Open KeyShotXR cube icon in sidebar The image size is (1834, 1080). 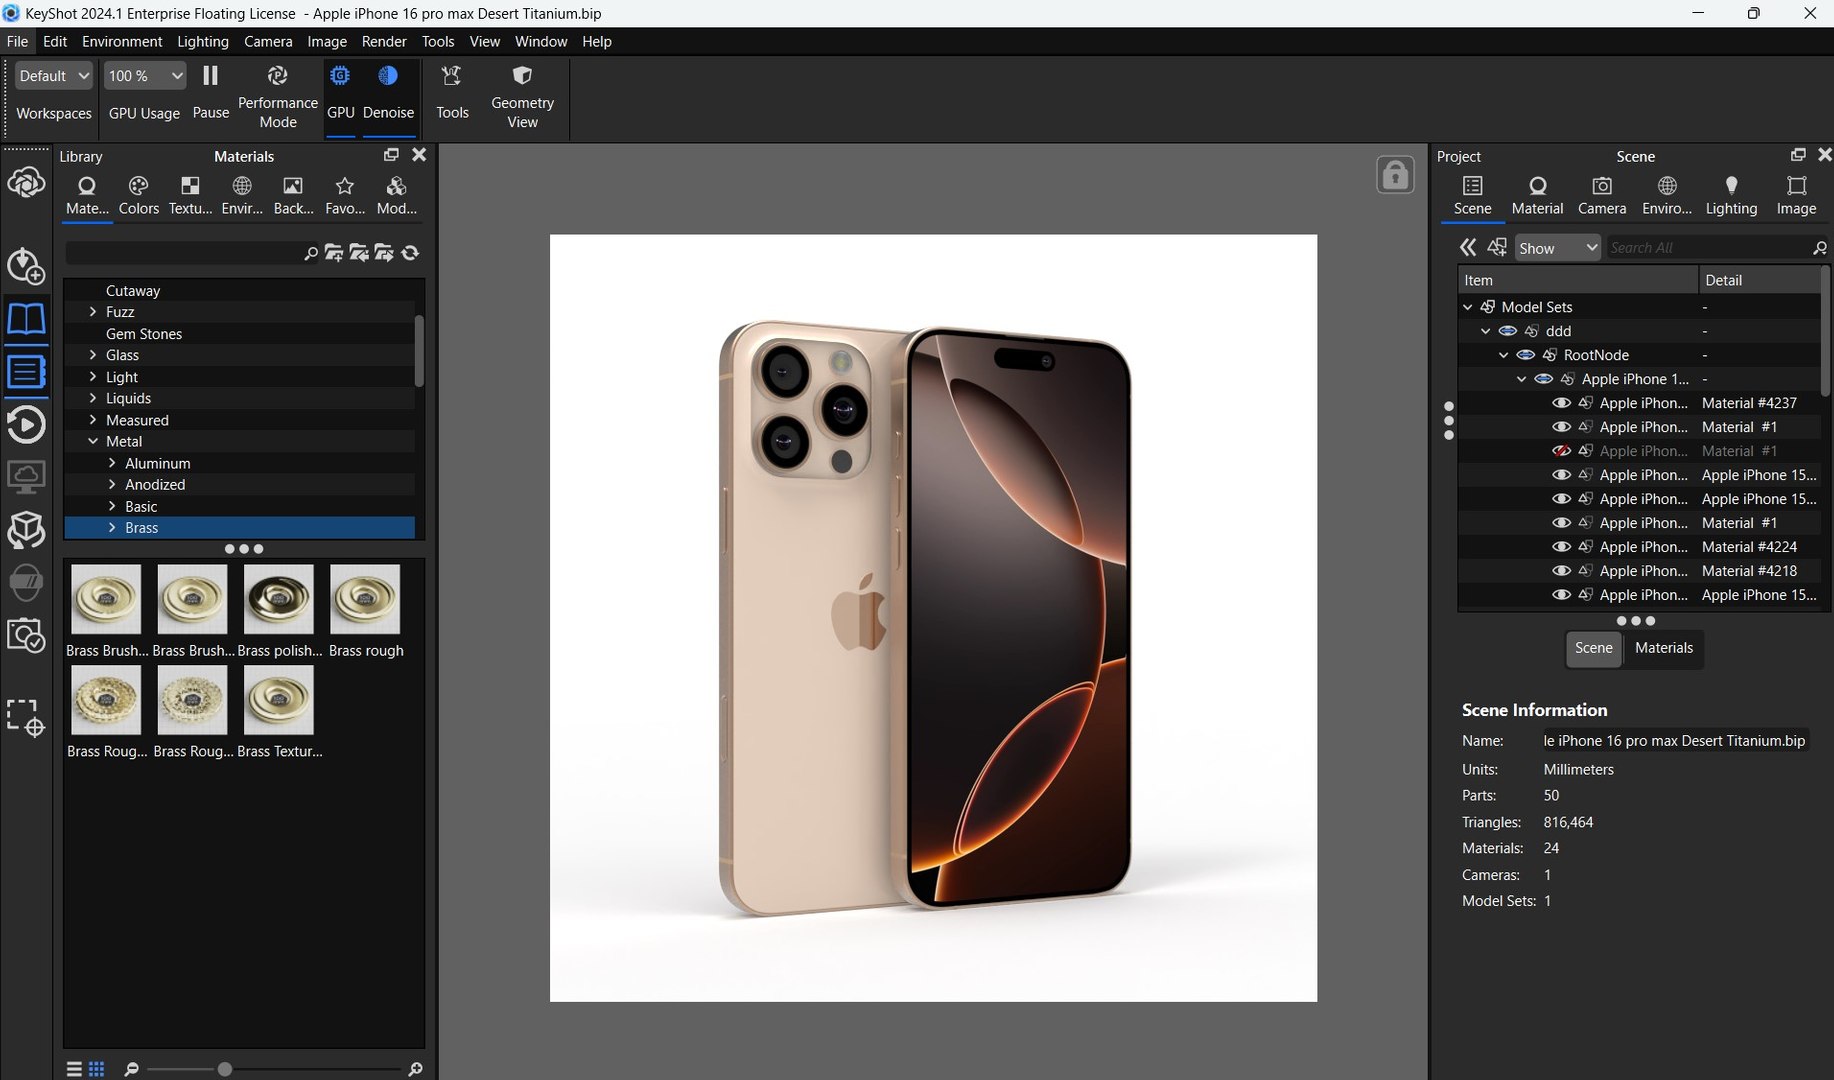pos(26,530)
